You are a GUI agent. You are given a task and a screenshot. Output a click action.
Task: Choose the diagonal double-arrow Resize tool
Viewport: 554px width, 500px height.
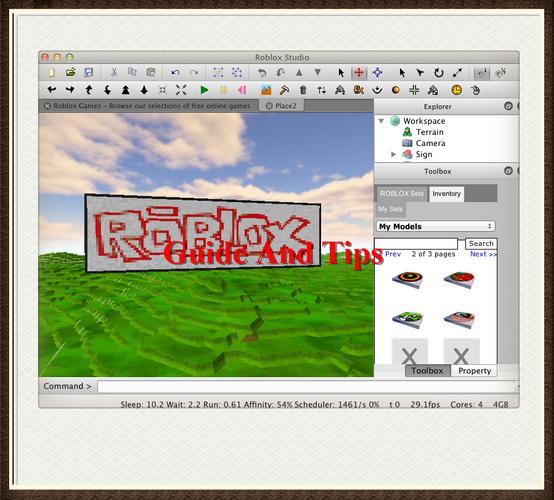click(x=457, y=73)
